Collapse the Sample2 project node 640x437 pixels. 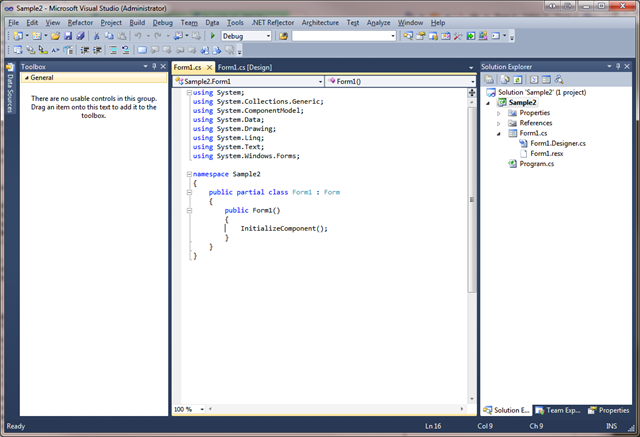[x=488, y=103]
